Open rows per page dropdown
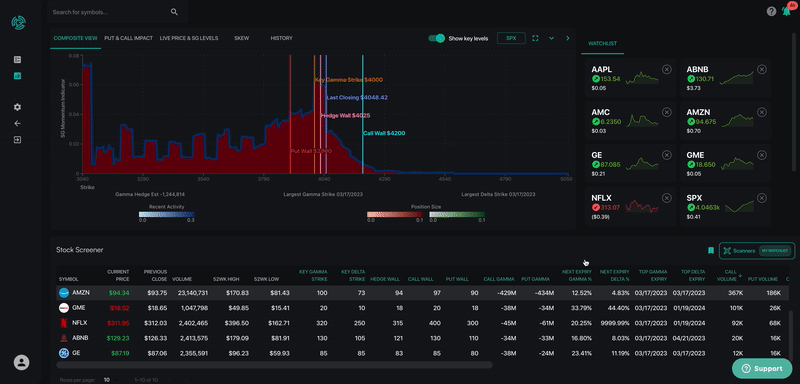Viewport: 800px width, 384px height. tap(109, 380)
